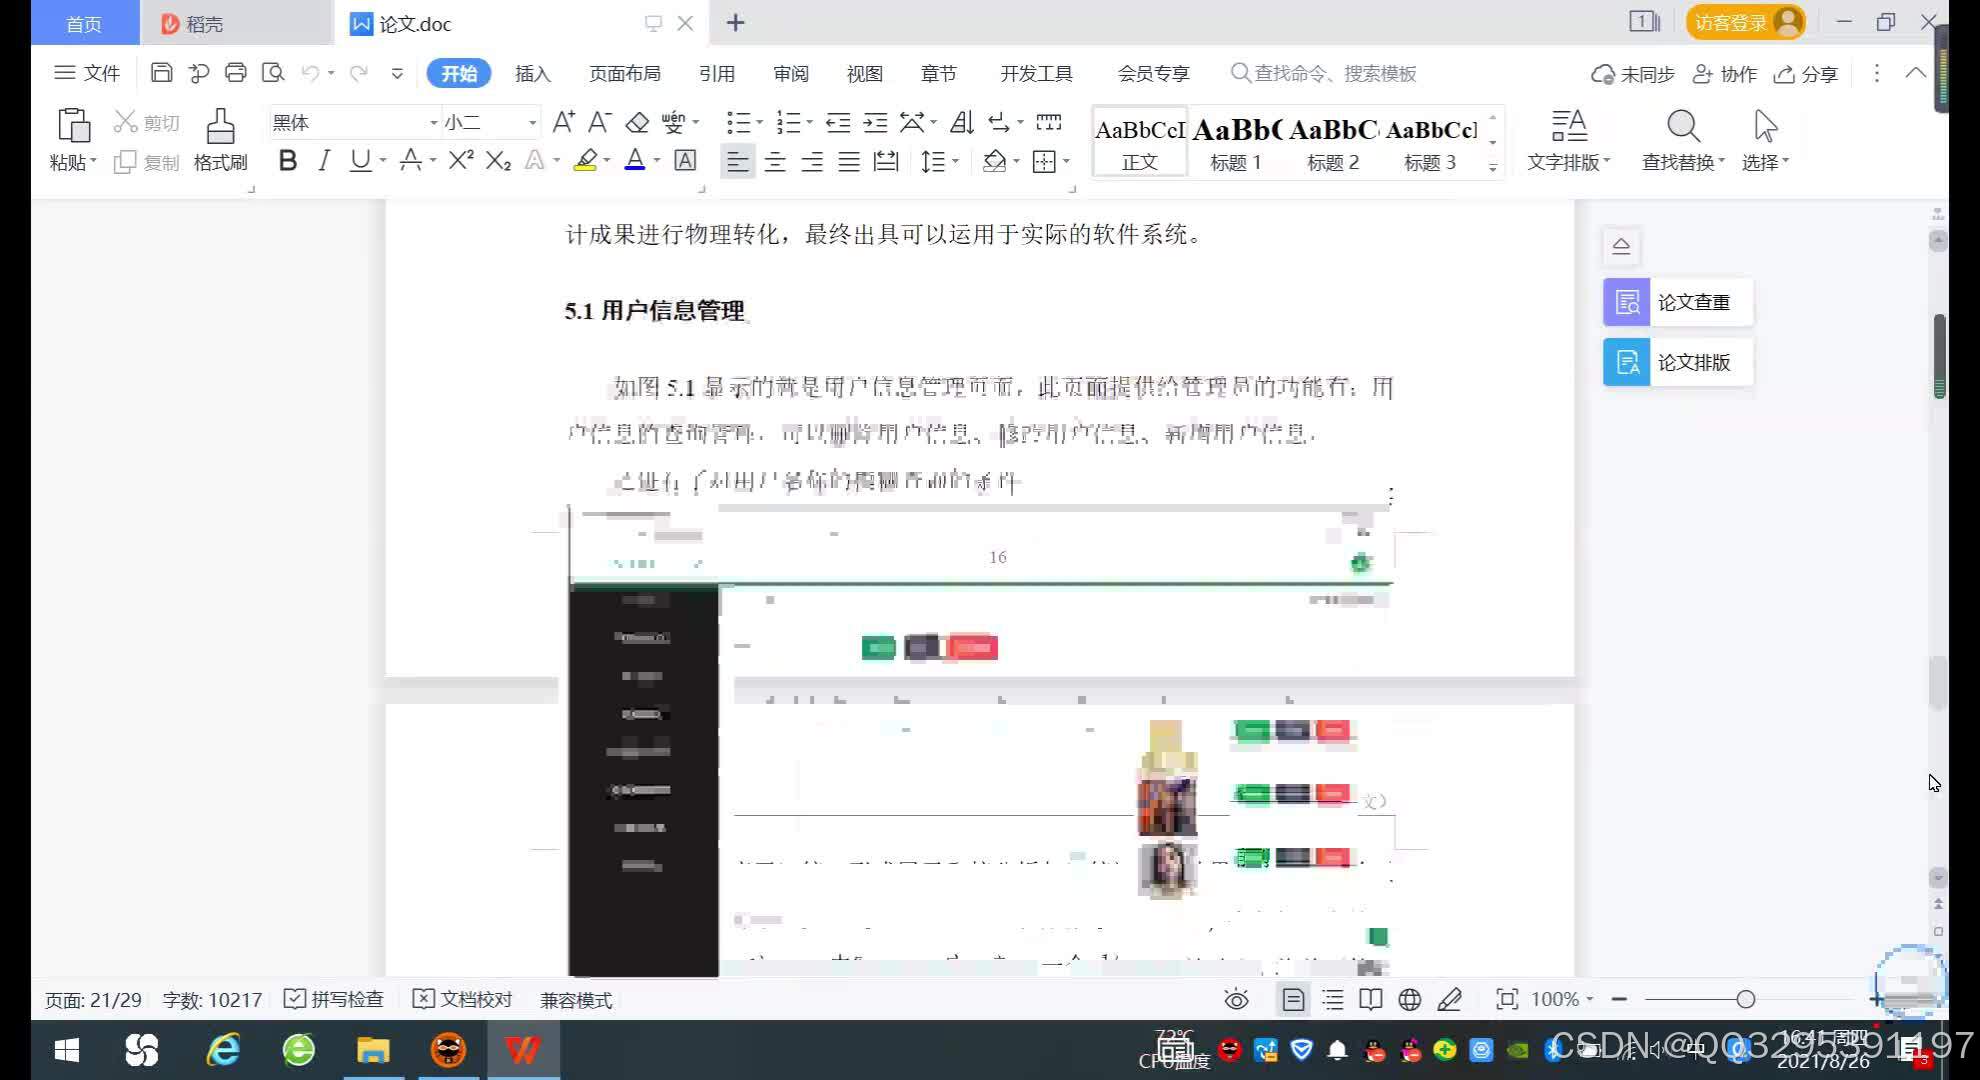Toggle Superscript X² formatting
The width and height of the screenshot is (1980, 1080).
pos(460,161)
